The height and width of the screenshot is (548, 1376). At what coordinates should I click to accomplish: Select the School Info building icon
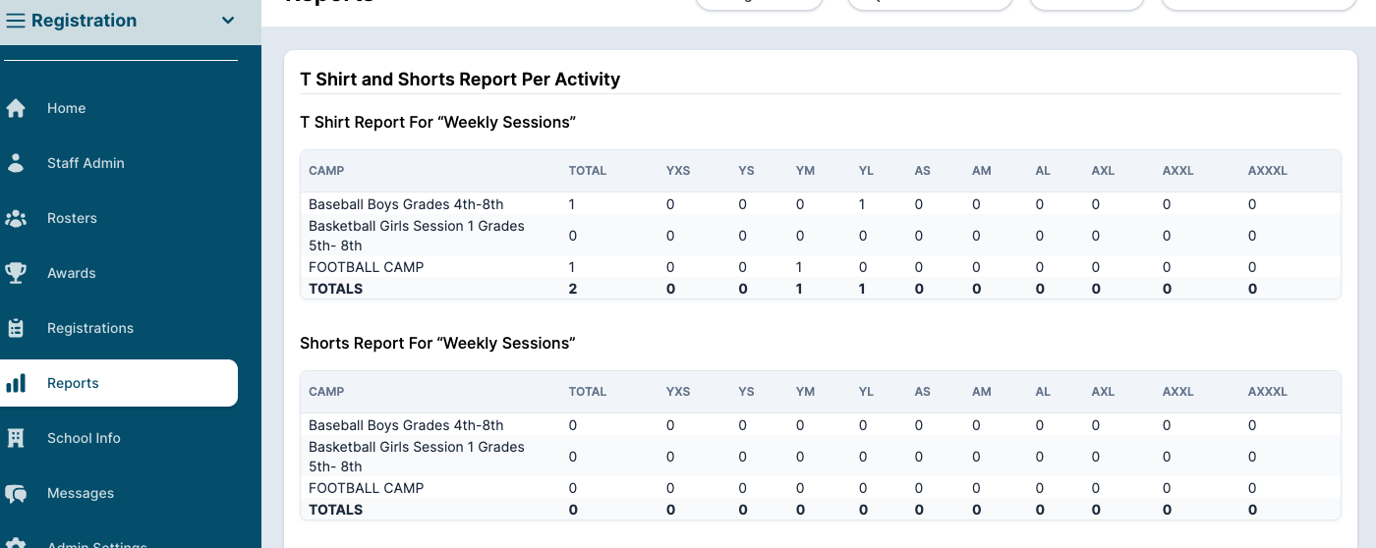(x=16, y=438)
